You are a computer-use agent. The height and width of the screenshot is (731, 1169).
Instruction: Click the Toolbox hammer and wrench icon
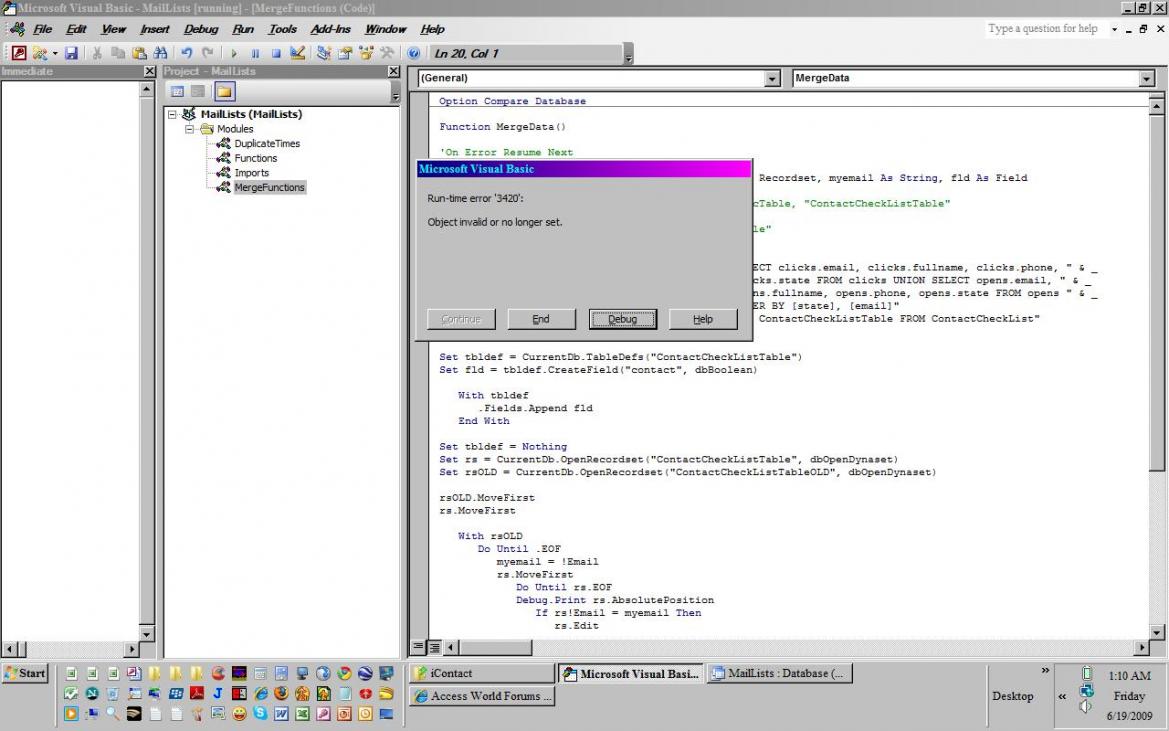387,53
